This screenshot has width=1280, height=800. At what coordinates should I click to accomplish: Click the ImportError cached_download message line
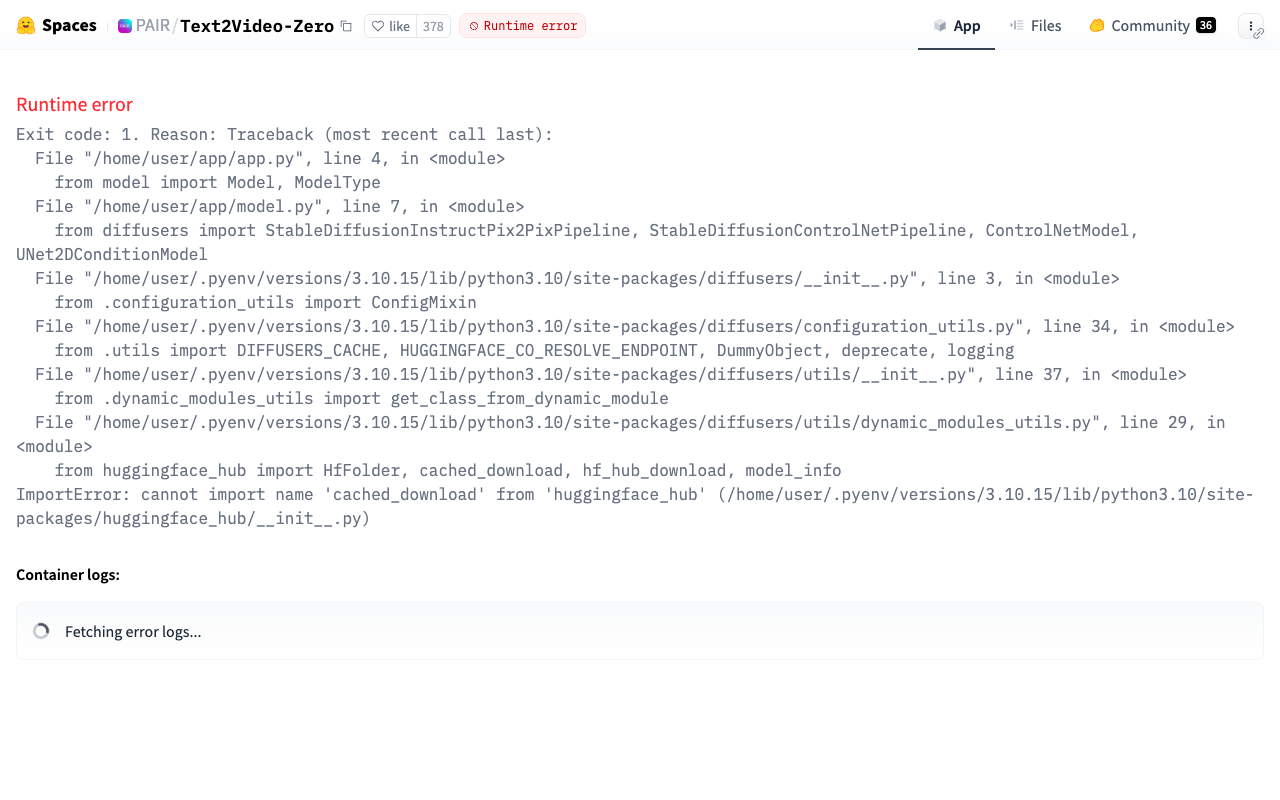635,507
